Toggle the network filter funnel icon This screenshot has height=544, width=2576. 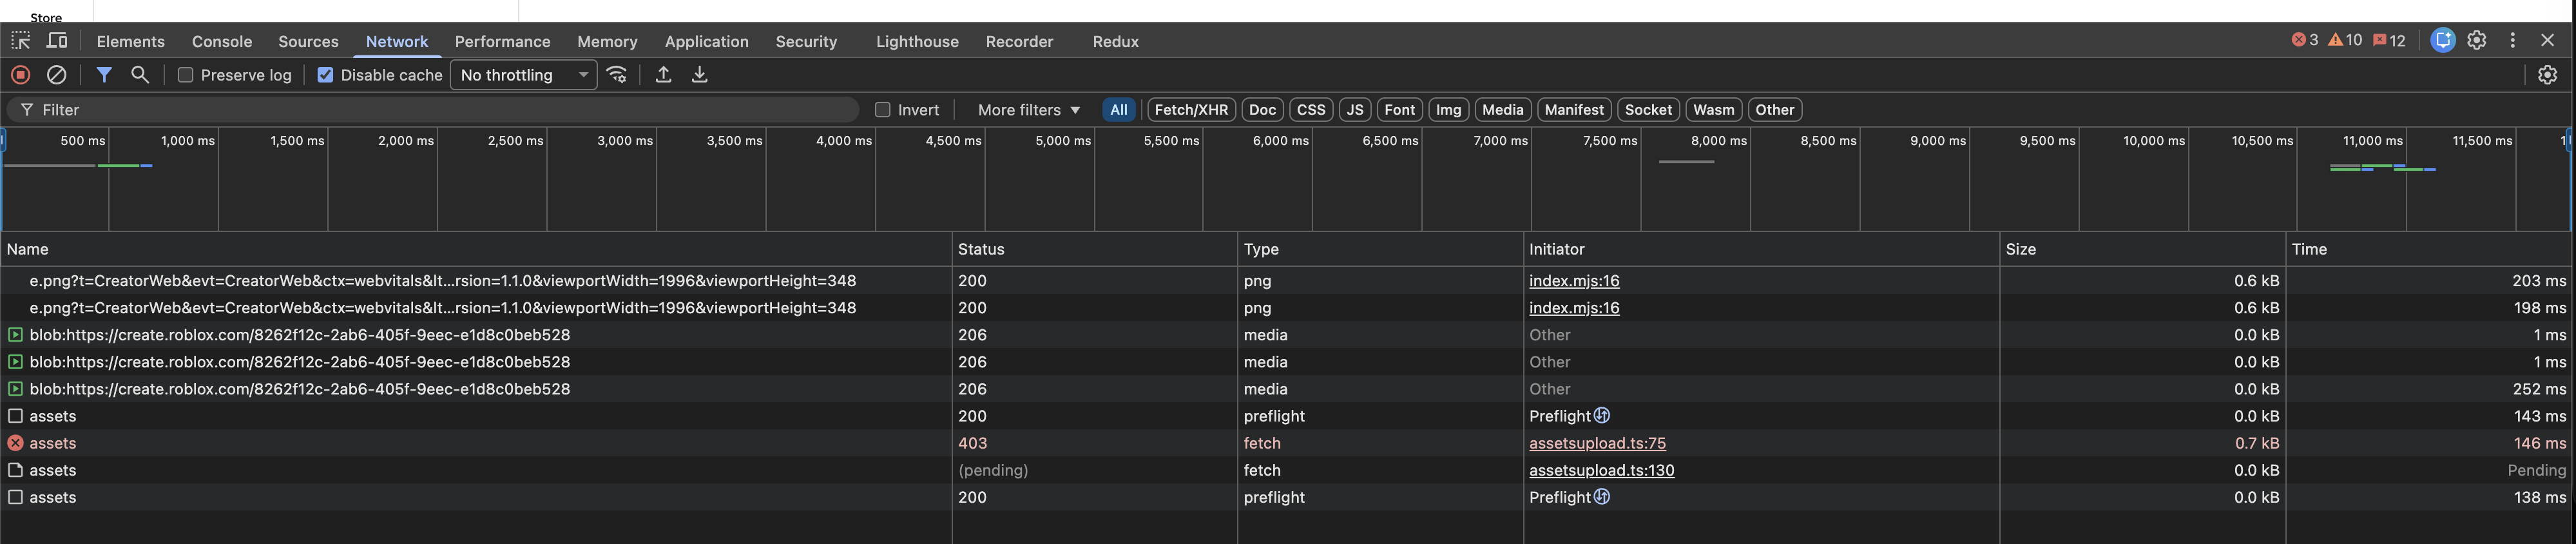[x=104, y=75]
